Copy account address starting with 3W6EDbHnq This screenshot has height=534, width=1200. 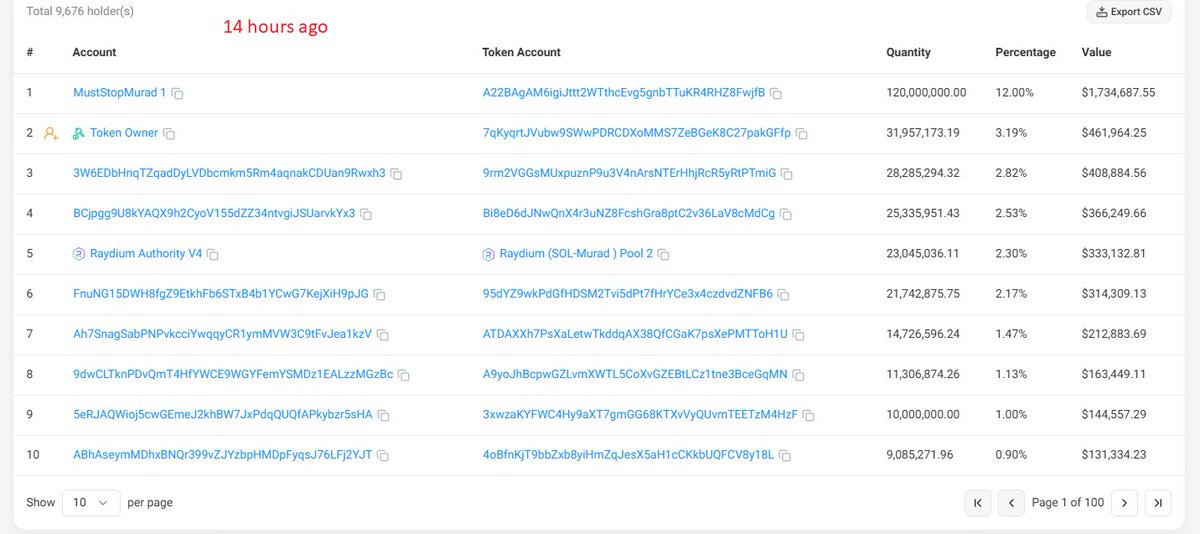tap(396, 174)
